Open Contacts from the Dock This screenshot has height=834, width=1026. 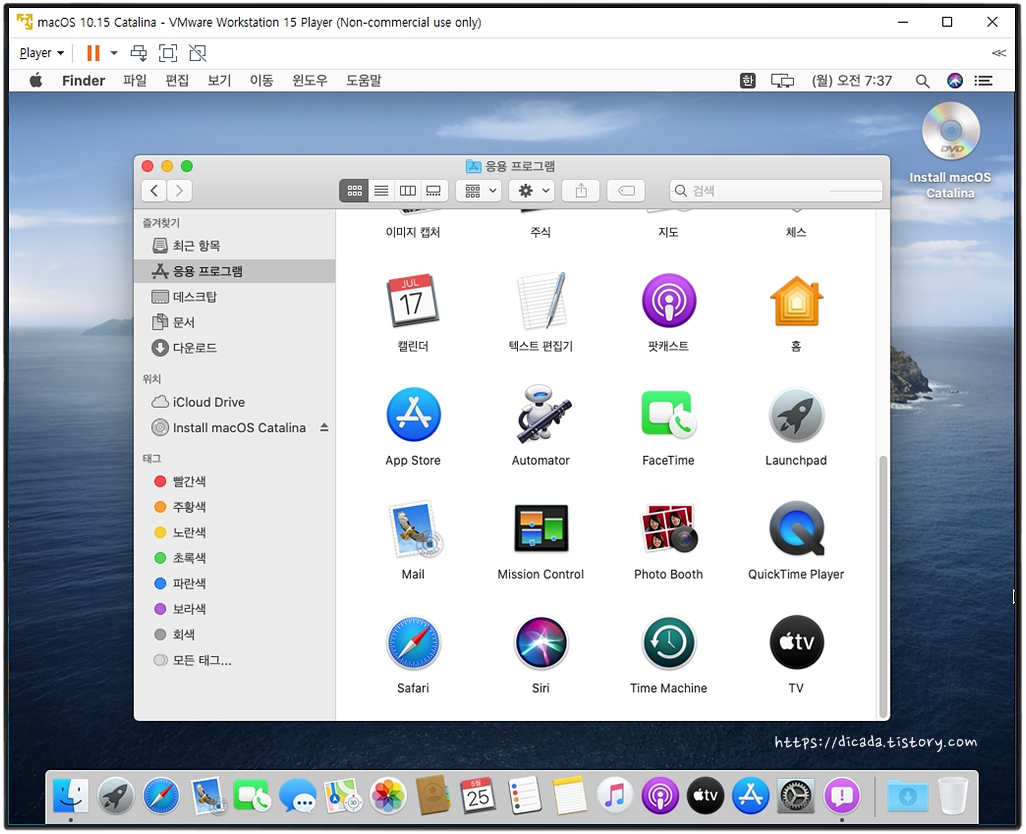433,795
